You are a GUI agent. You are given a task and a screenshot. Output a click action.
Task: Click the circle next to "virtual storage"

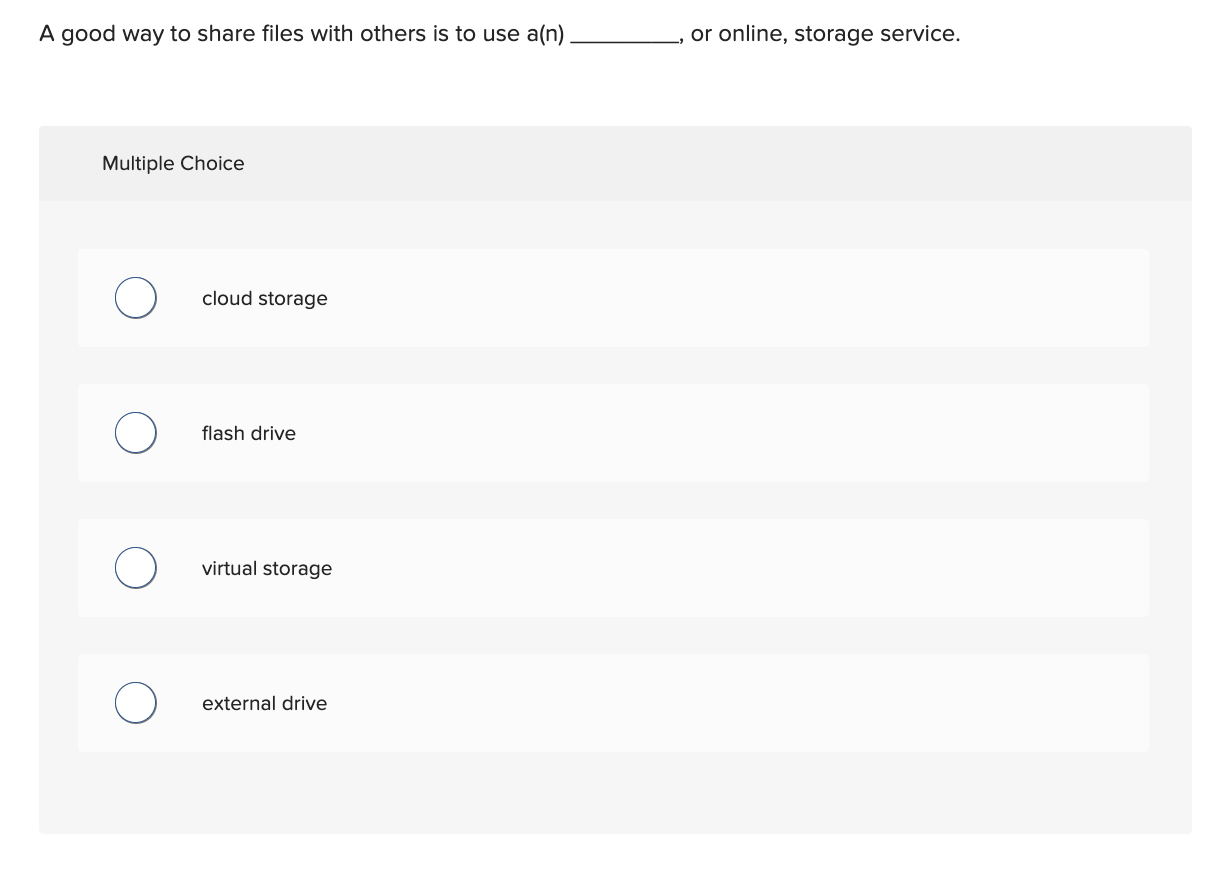point(135,567)
